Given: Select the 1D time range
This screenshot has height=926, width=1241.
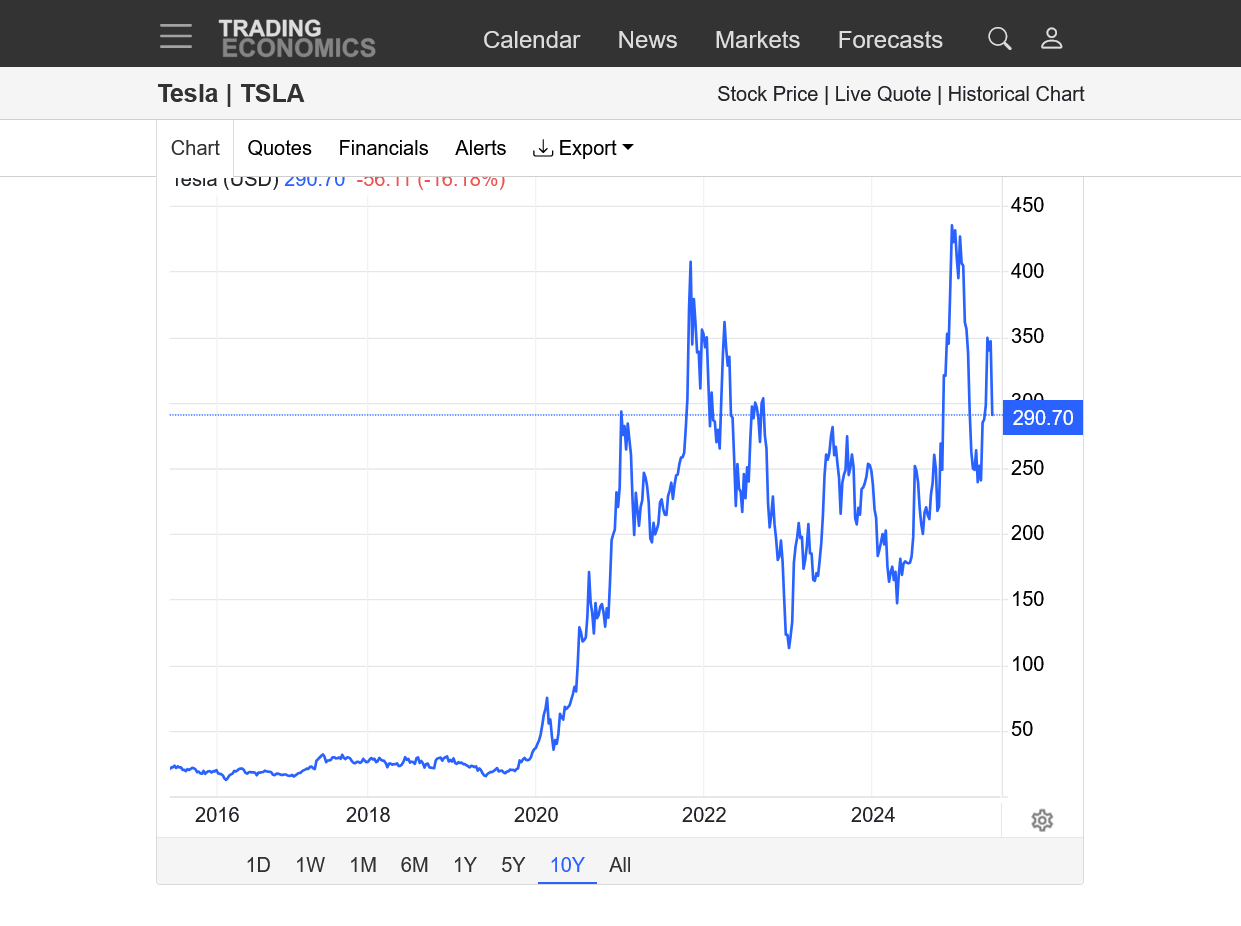Looking at the screenshot, I should [258, 865].
